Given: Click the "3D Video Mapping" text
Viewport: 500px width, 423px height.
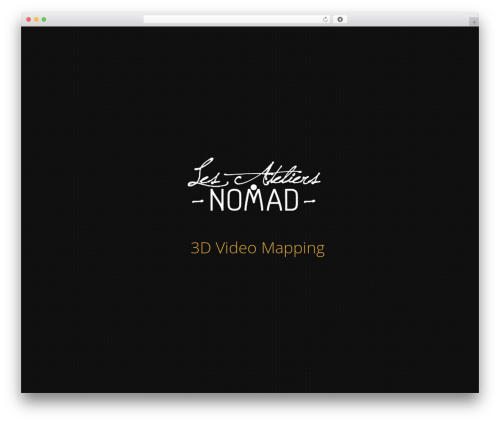Looking at the screenshot, I should 257,249.
